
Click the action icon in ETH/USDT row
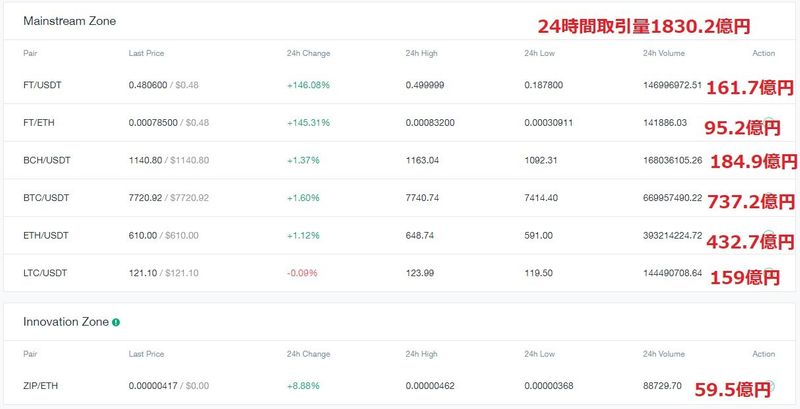click(x=768, y=237)
